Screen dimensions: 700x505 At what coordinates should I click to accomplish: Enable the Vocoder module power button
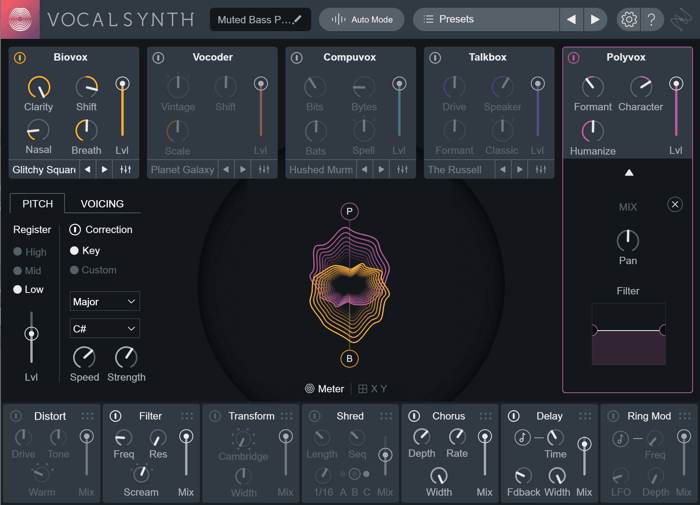(158, 58)
